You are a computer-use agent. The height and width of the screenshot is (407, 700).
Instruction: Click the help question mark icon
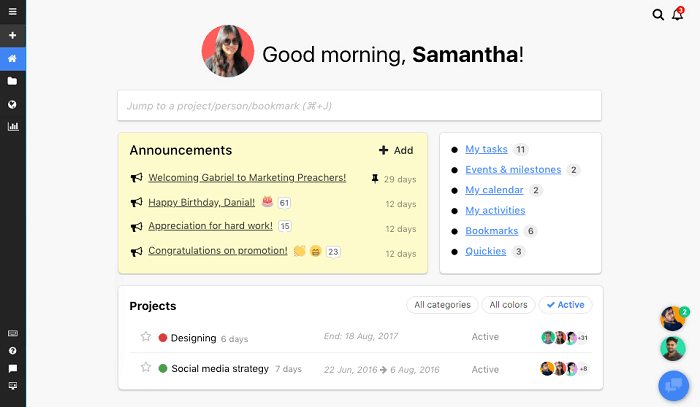[x=13, y=351]
